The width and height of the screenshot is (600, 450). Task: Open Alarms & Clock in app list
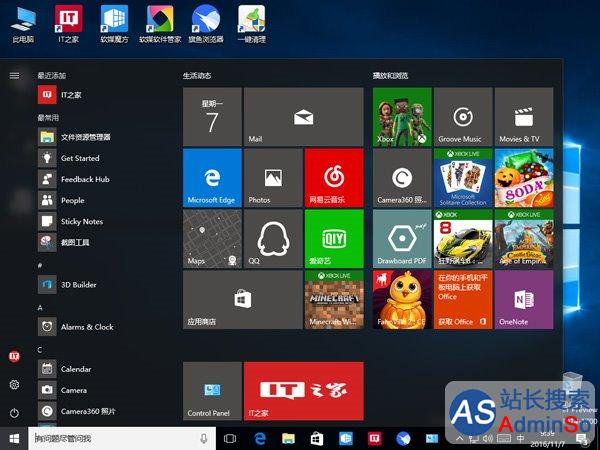(x=101, y=327)
